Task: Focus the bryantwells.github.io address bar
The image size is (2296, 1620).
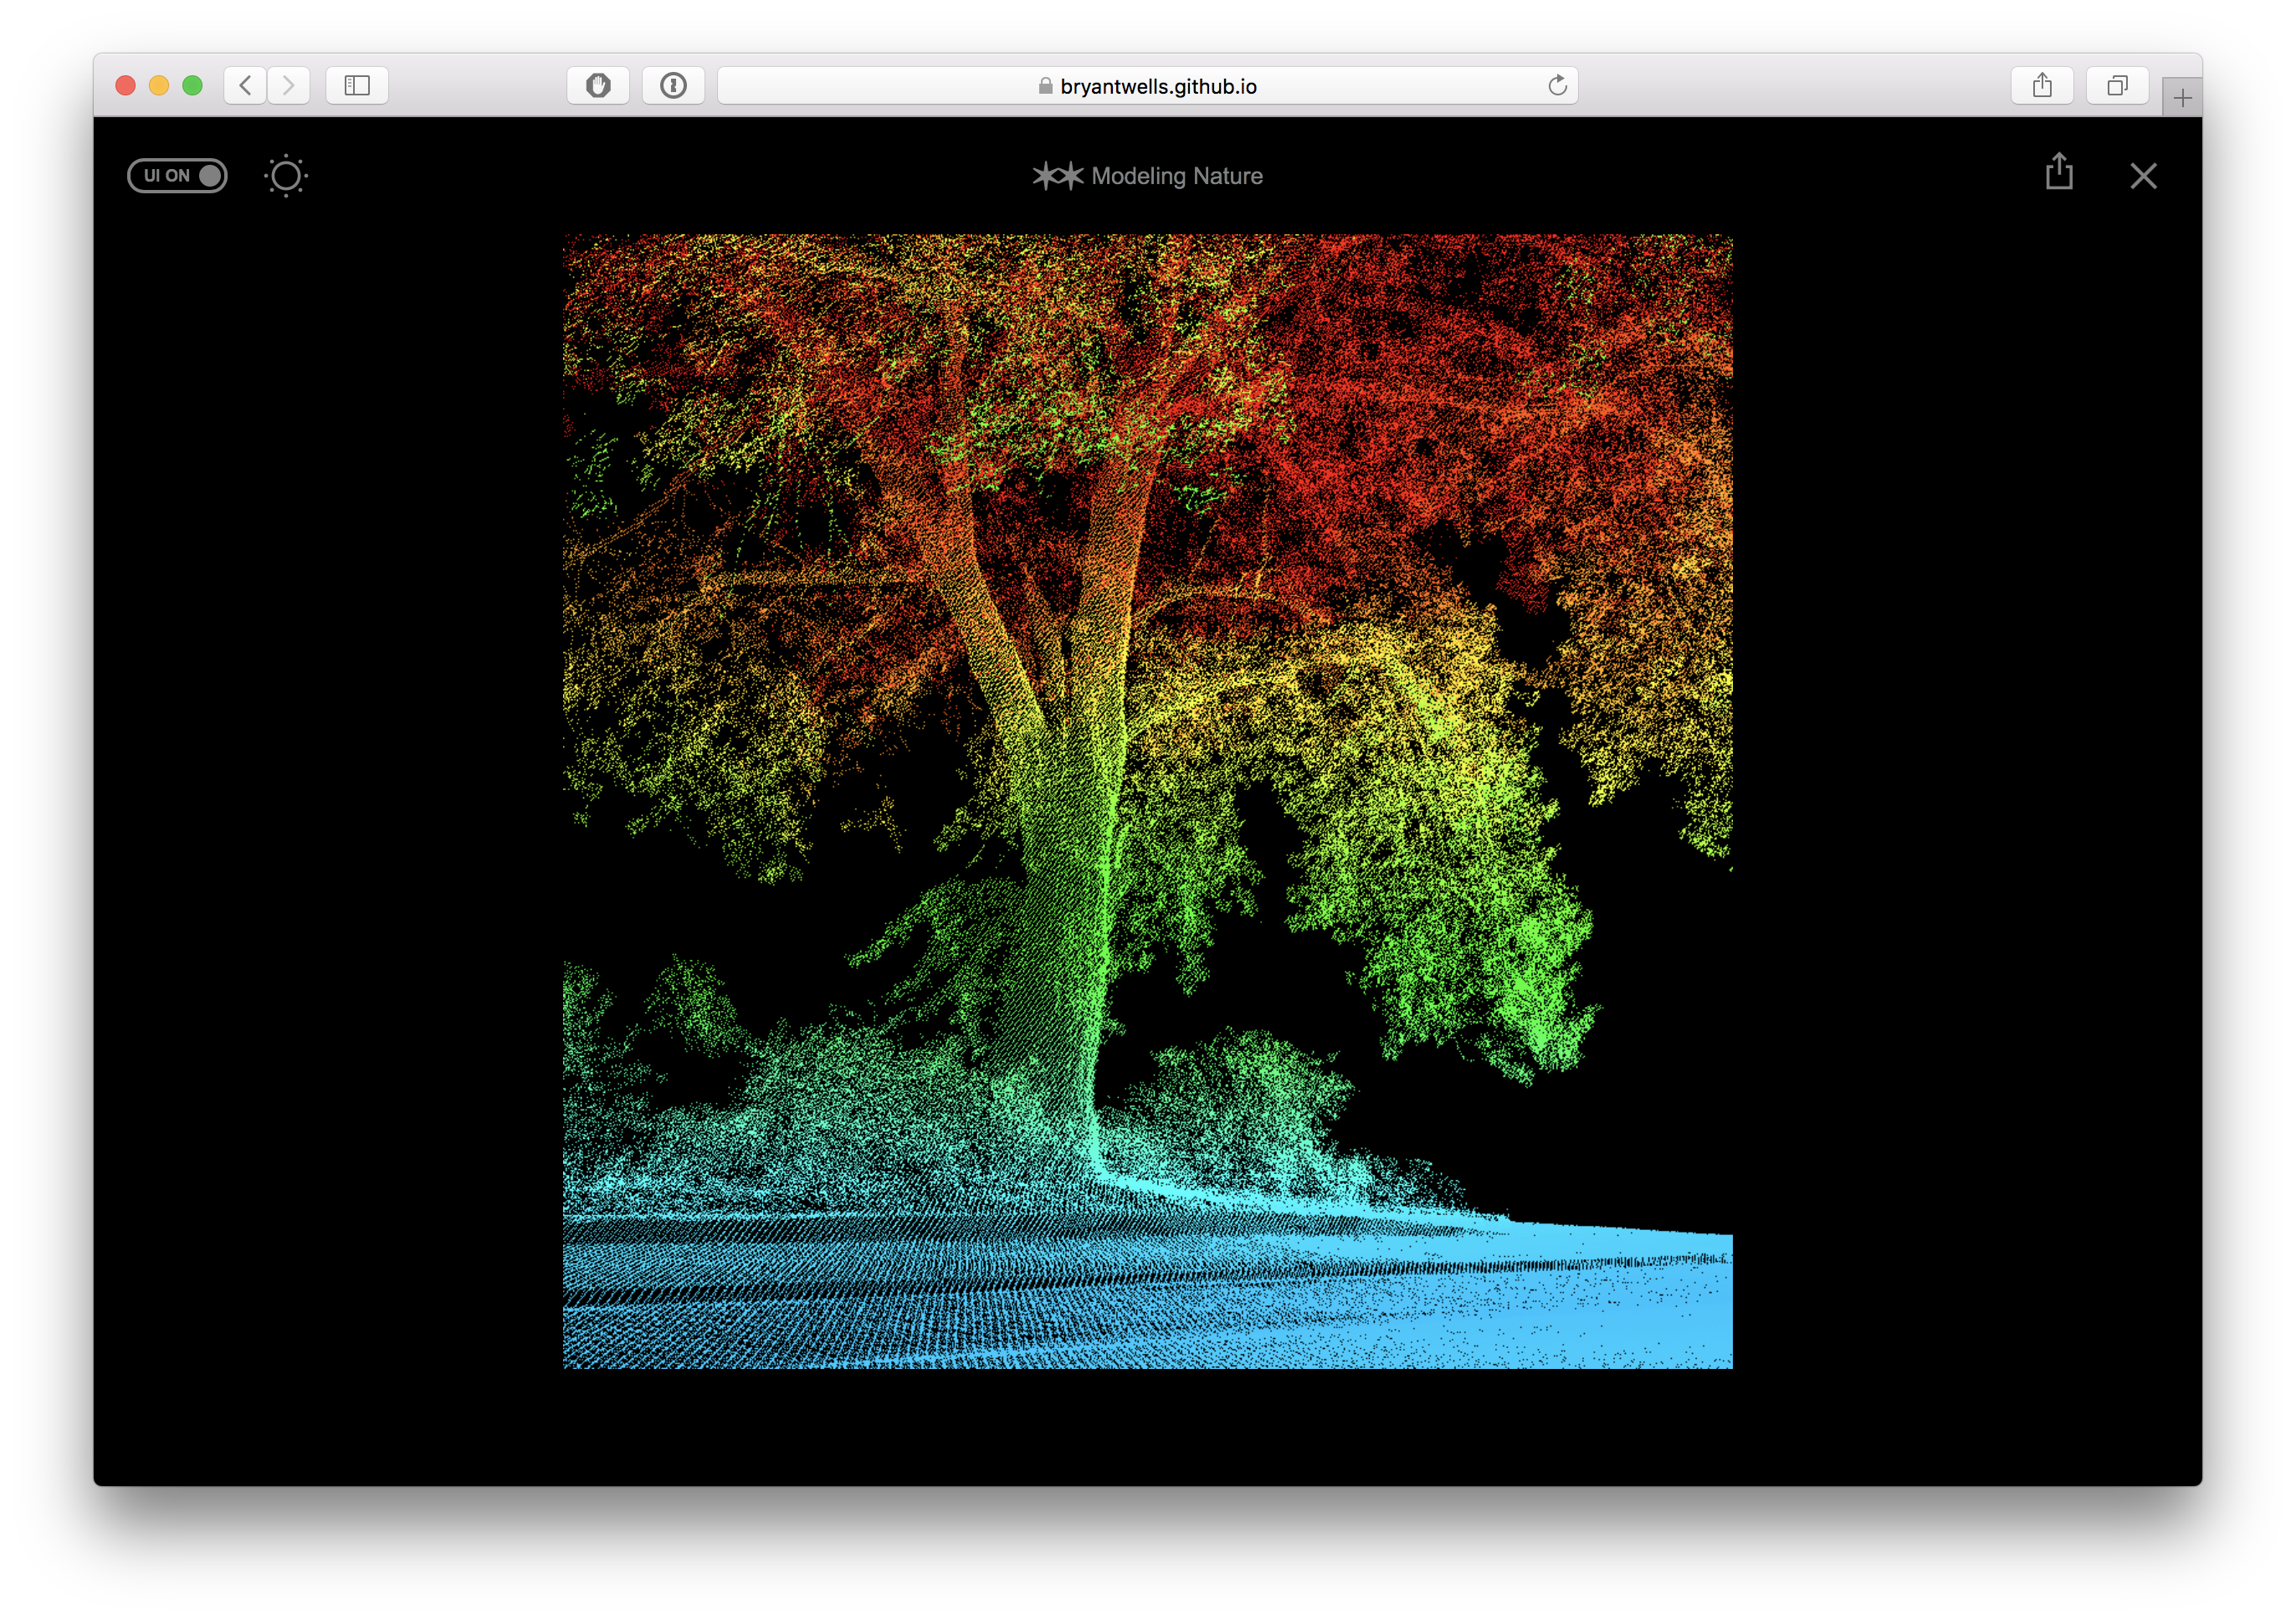Action: pos(1157,87)
